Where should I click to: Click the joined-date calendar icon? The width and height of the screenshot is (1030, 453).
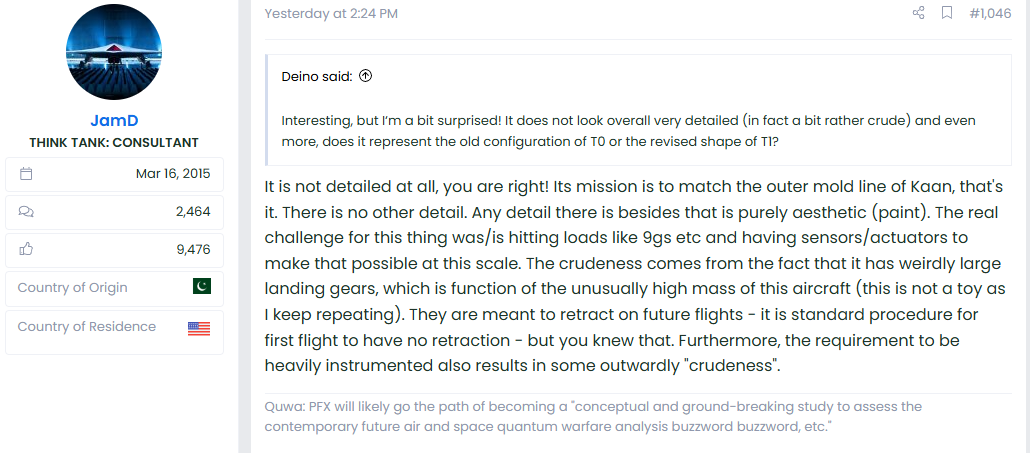pos(26,174)
